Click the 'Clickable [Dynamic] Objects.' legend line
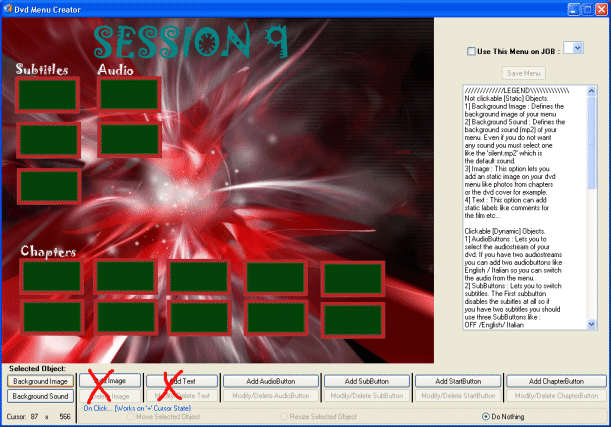This screenshot has height=427, width=611. coord(505,231)
